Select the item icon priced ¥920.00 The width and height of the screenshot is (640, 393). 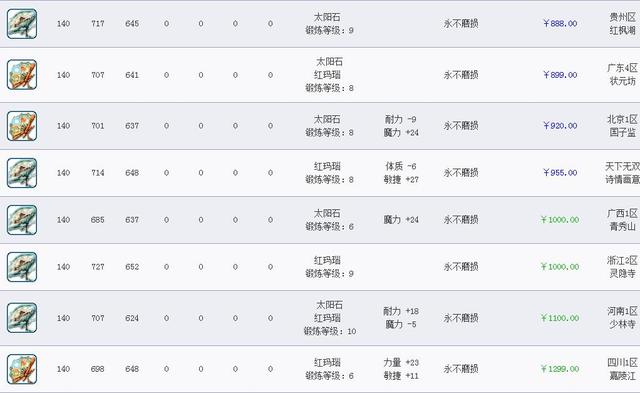pos(22,126)
